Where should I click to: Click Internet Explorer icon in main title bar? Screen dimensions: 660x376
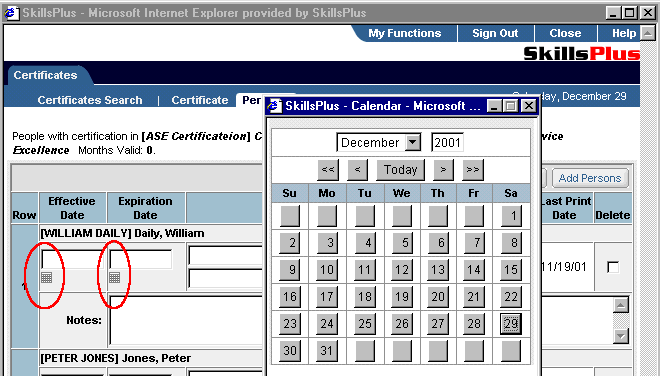tap(11, 13)
